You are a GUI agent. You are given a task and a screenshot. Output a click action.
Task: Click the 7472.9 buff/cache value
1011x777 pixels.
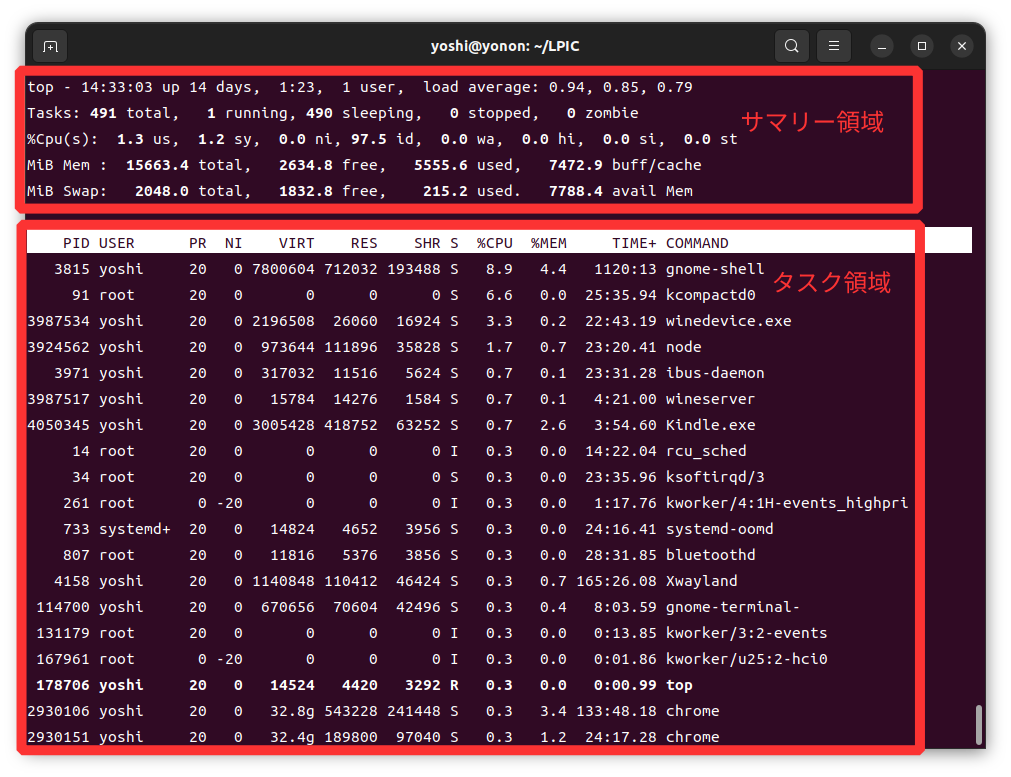(575, 165)
